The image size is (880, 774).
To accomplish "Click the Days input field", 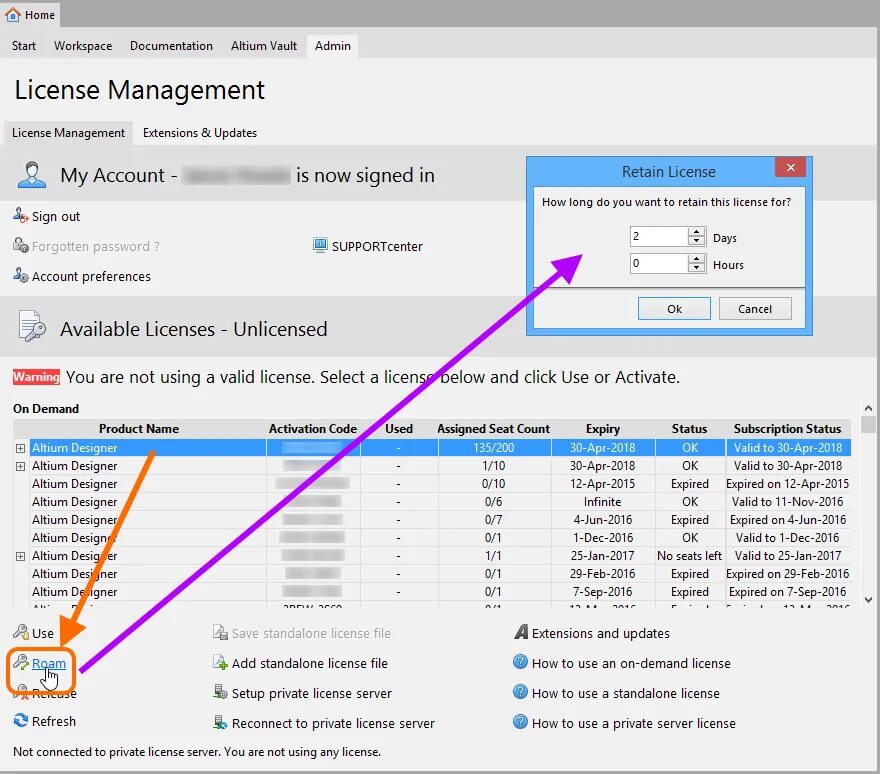I will [659, 236].
